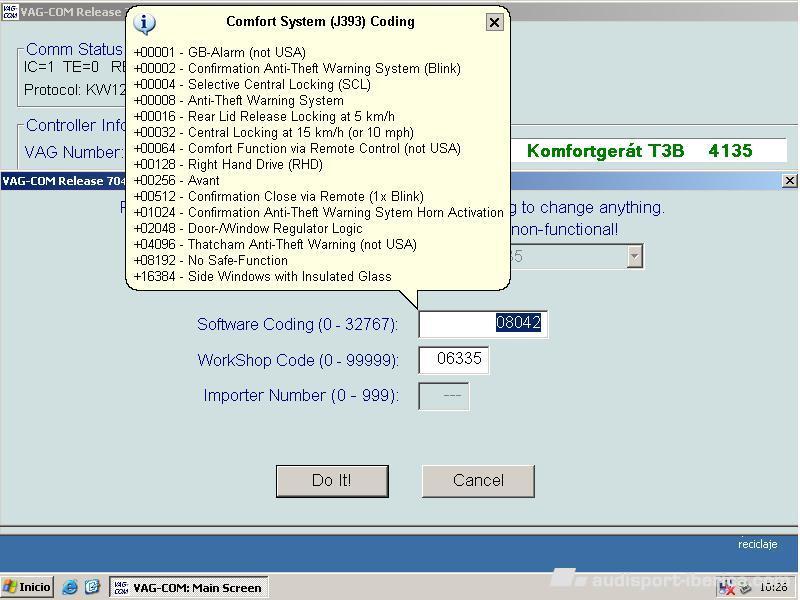Switch to VAG-COM: Main Screen taskbar button

189,588
